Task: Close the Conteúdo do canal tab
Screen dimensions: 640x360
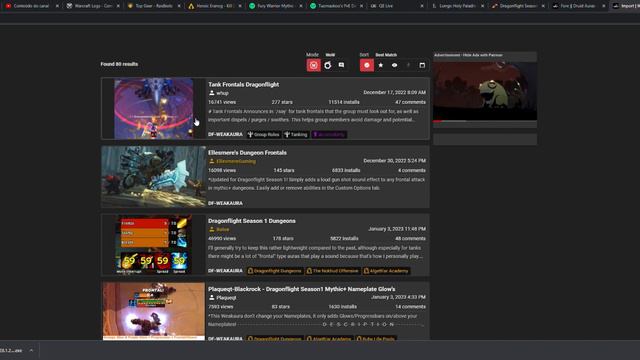Action: click(x=57, y=6)
